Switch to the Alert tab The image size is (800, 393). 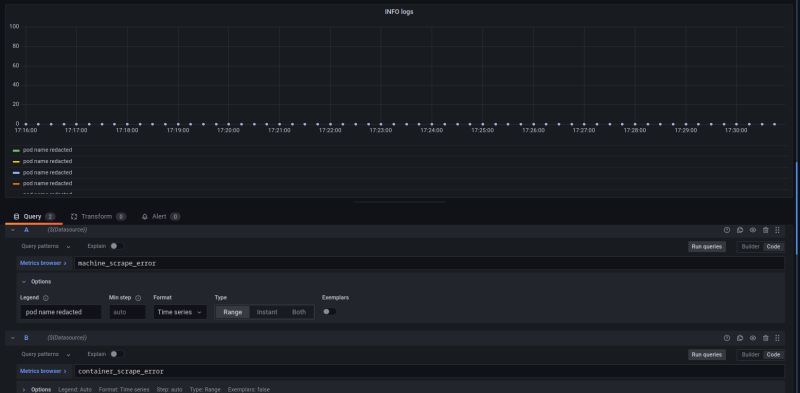(x=161, y=216)
